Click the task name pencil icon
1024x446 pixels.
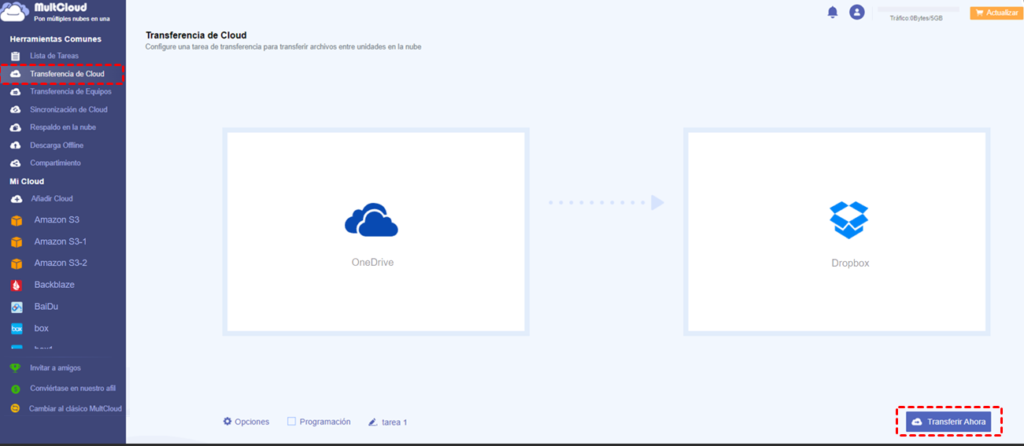pos(373,422)
